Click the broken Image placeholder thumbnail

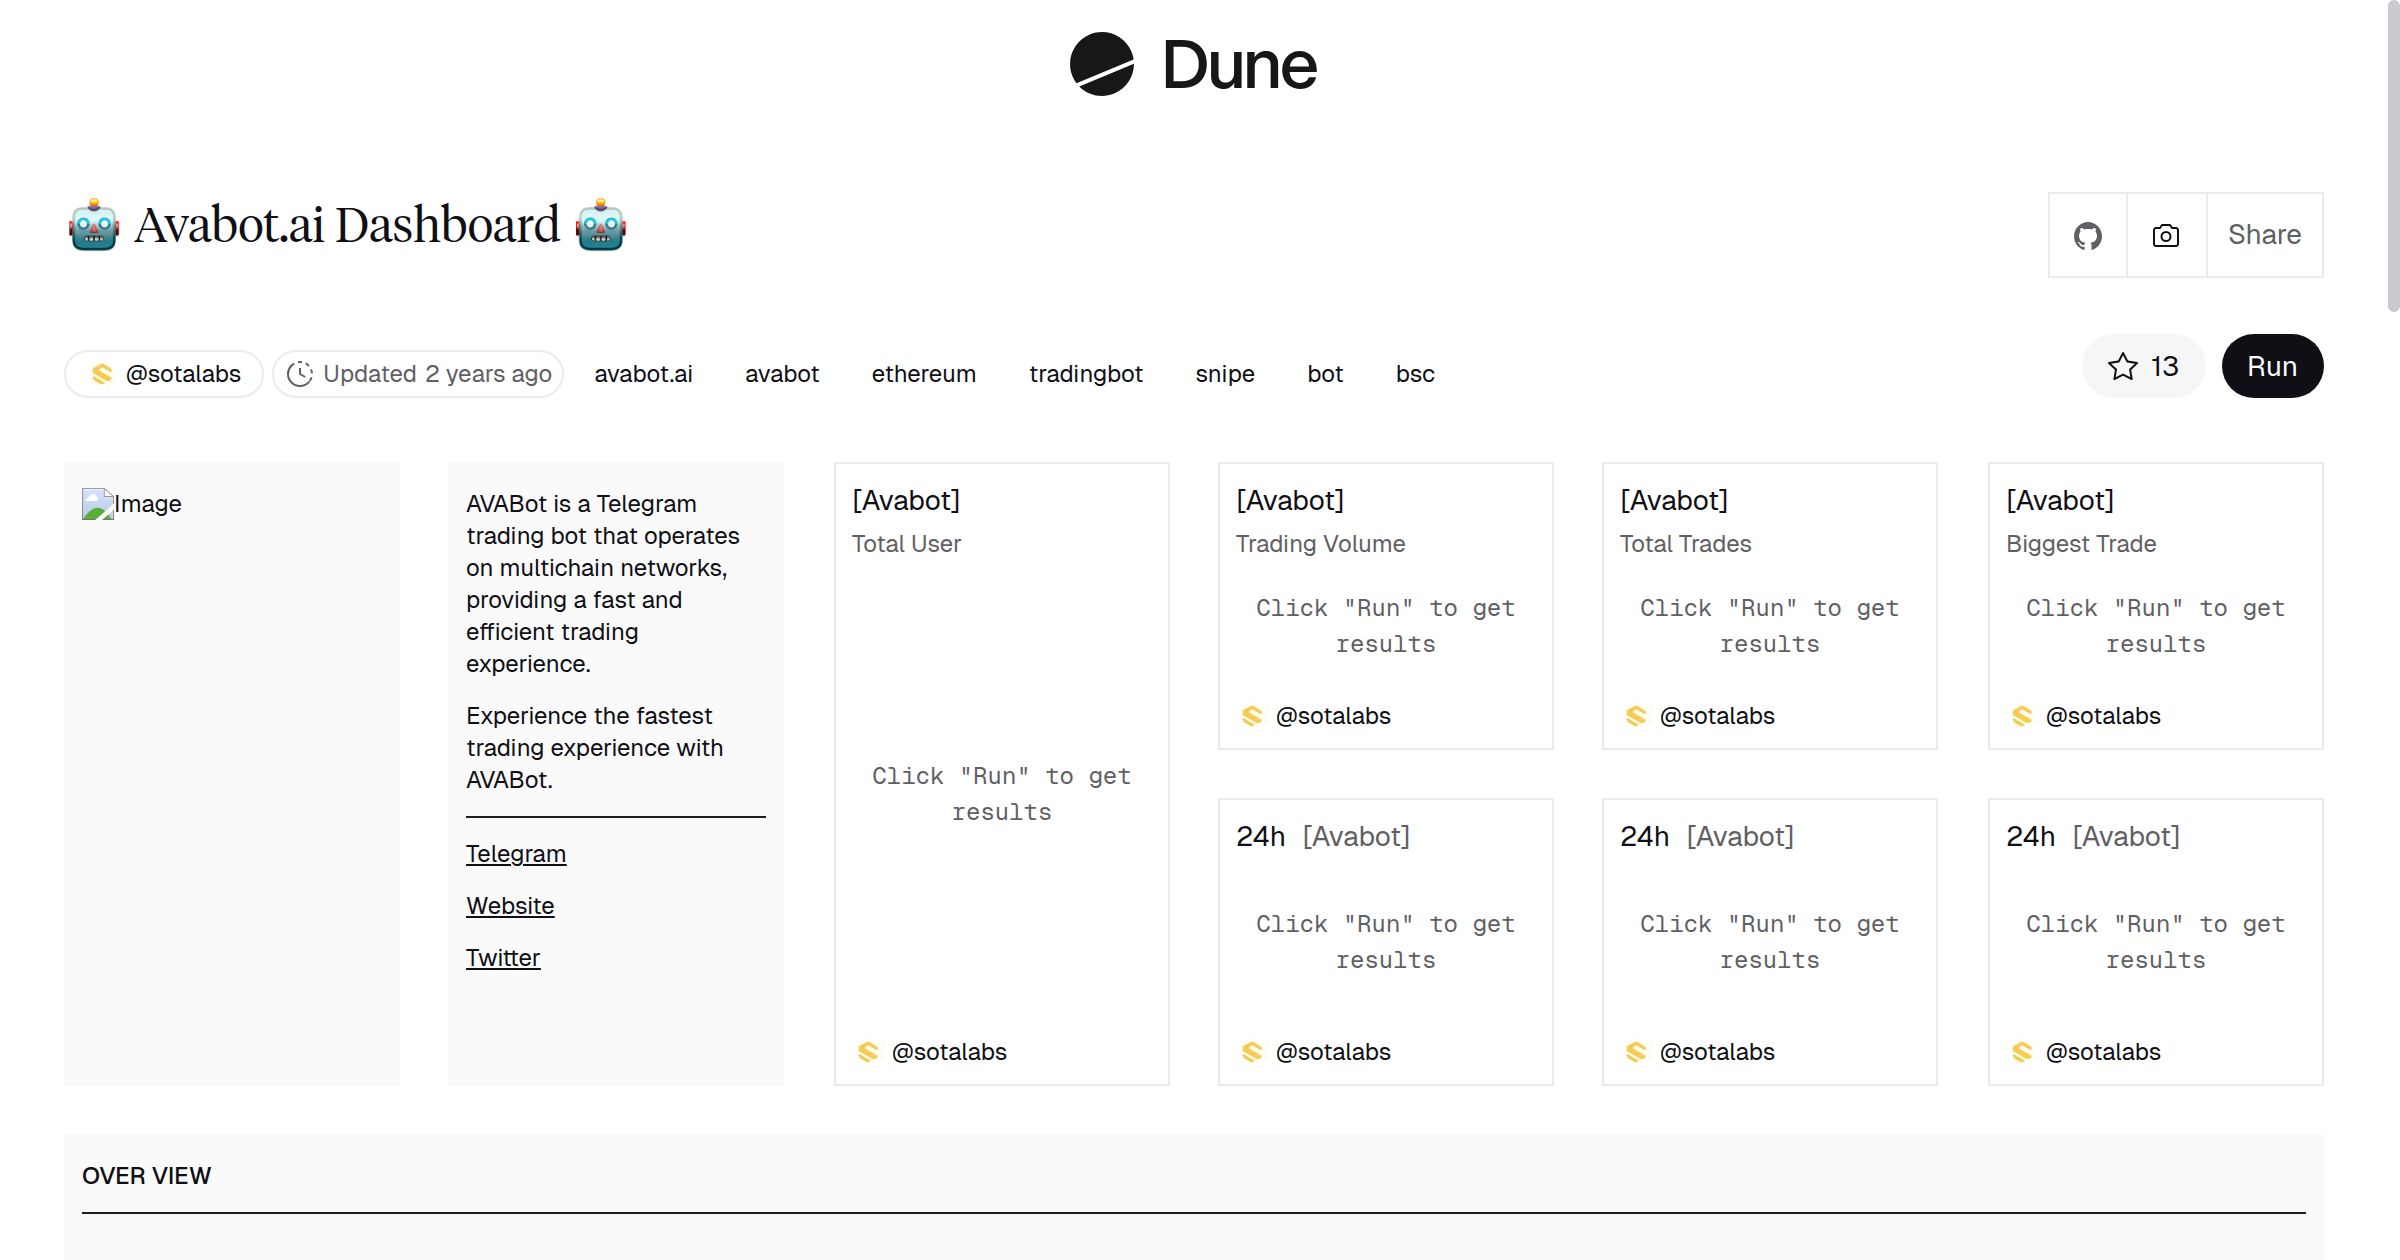point(131,503)
